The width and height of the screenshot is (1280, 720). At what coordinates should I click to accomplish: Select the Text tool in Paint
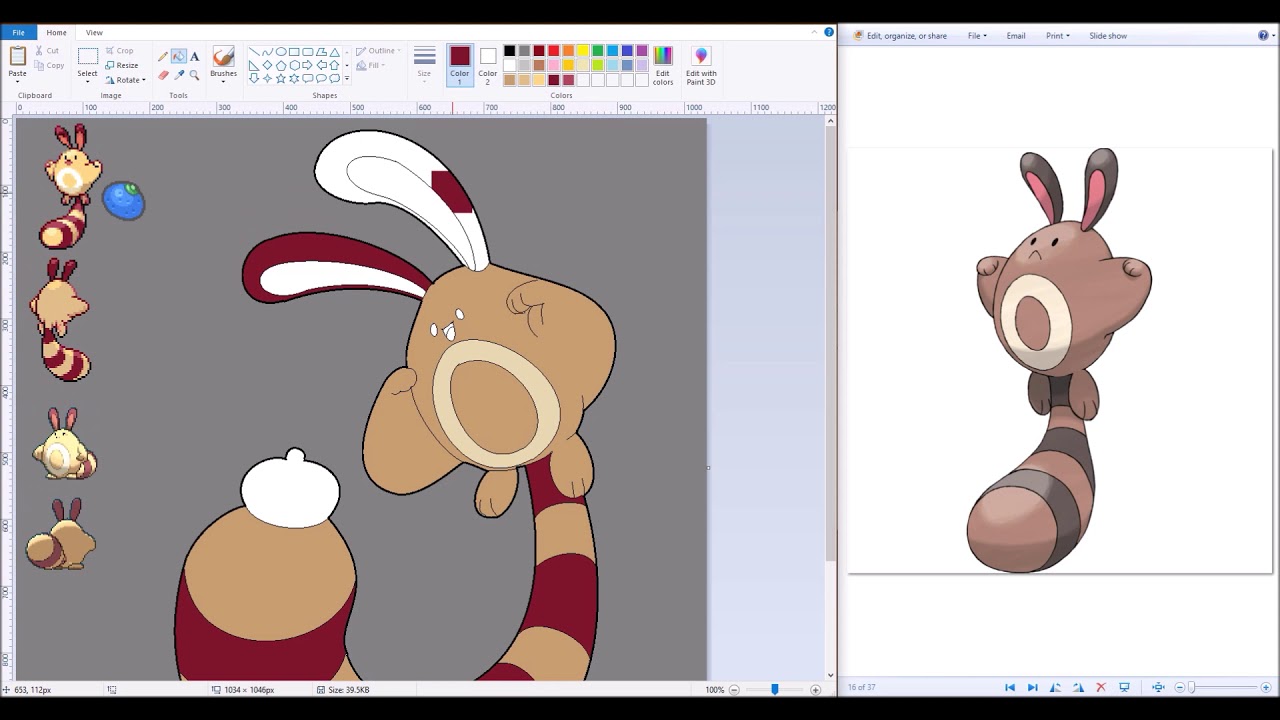tap(194, 56)
